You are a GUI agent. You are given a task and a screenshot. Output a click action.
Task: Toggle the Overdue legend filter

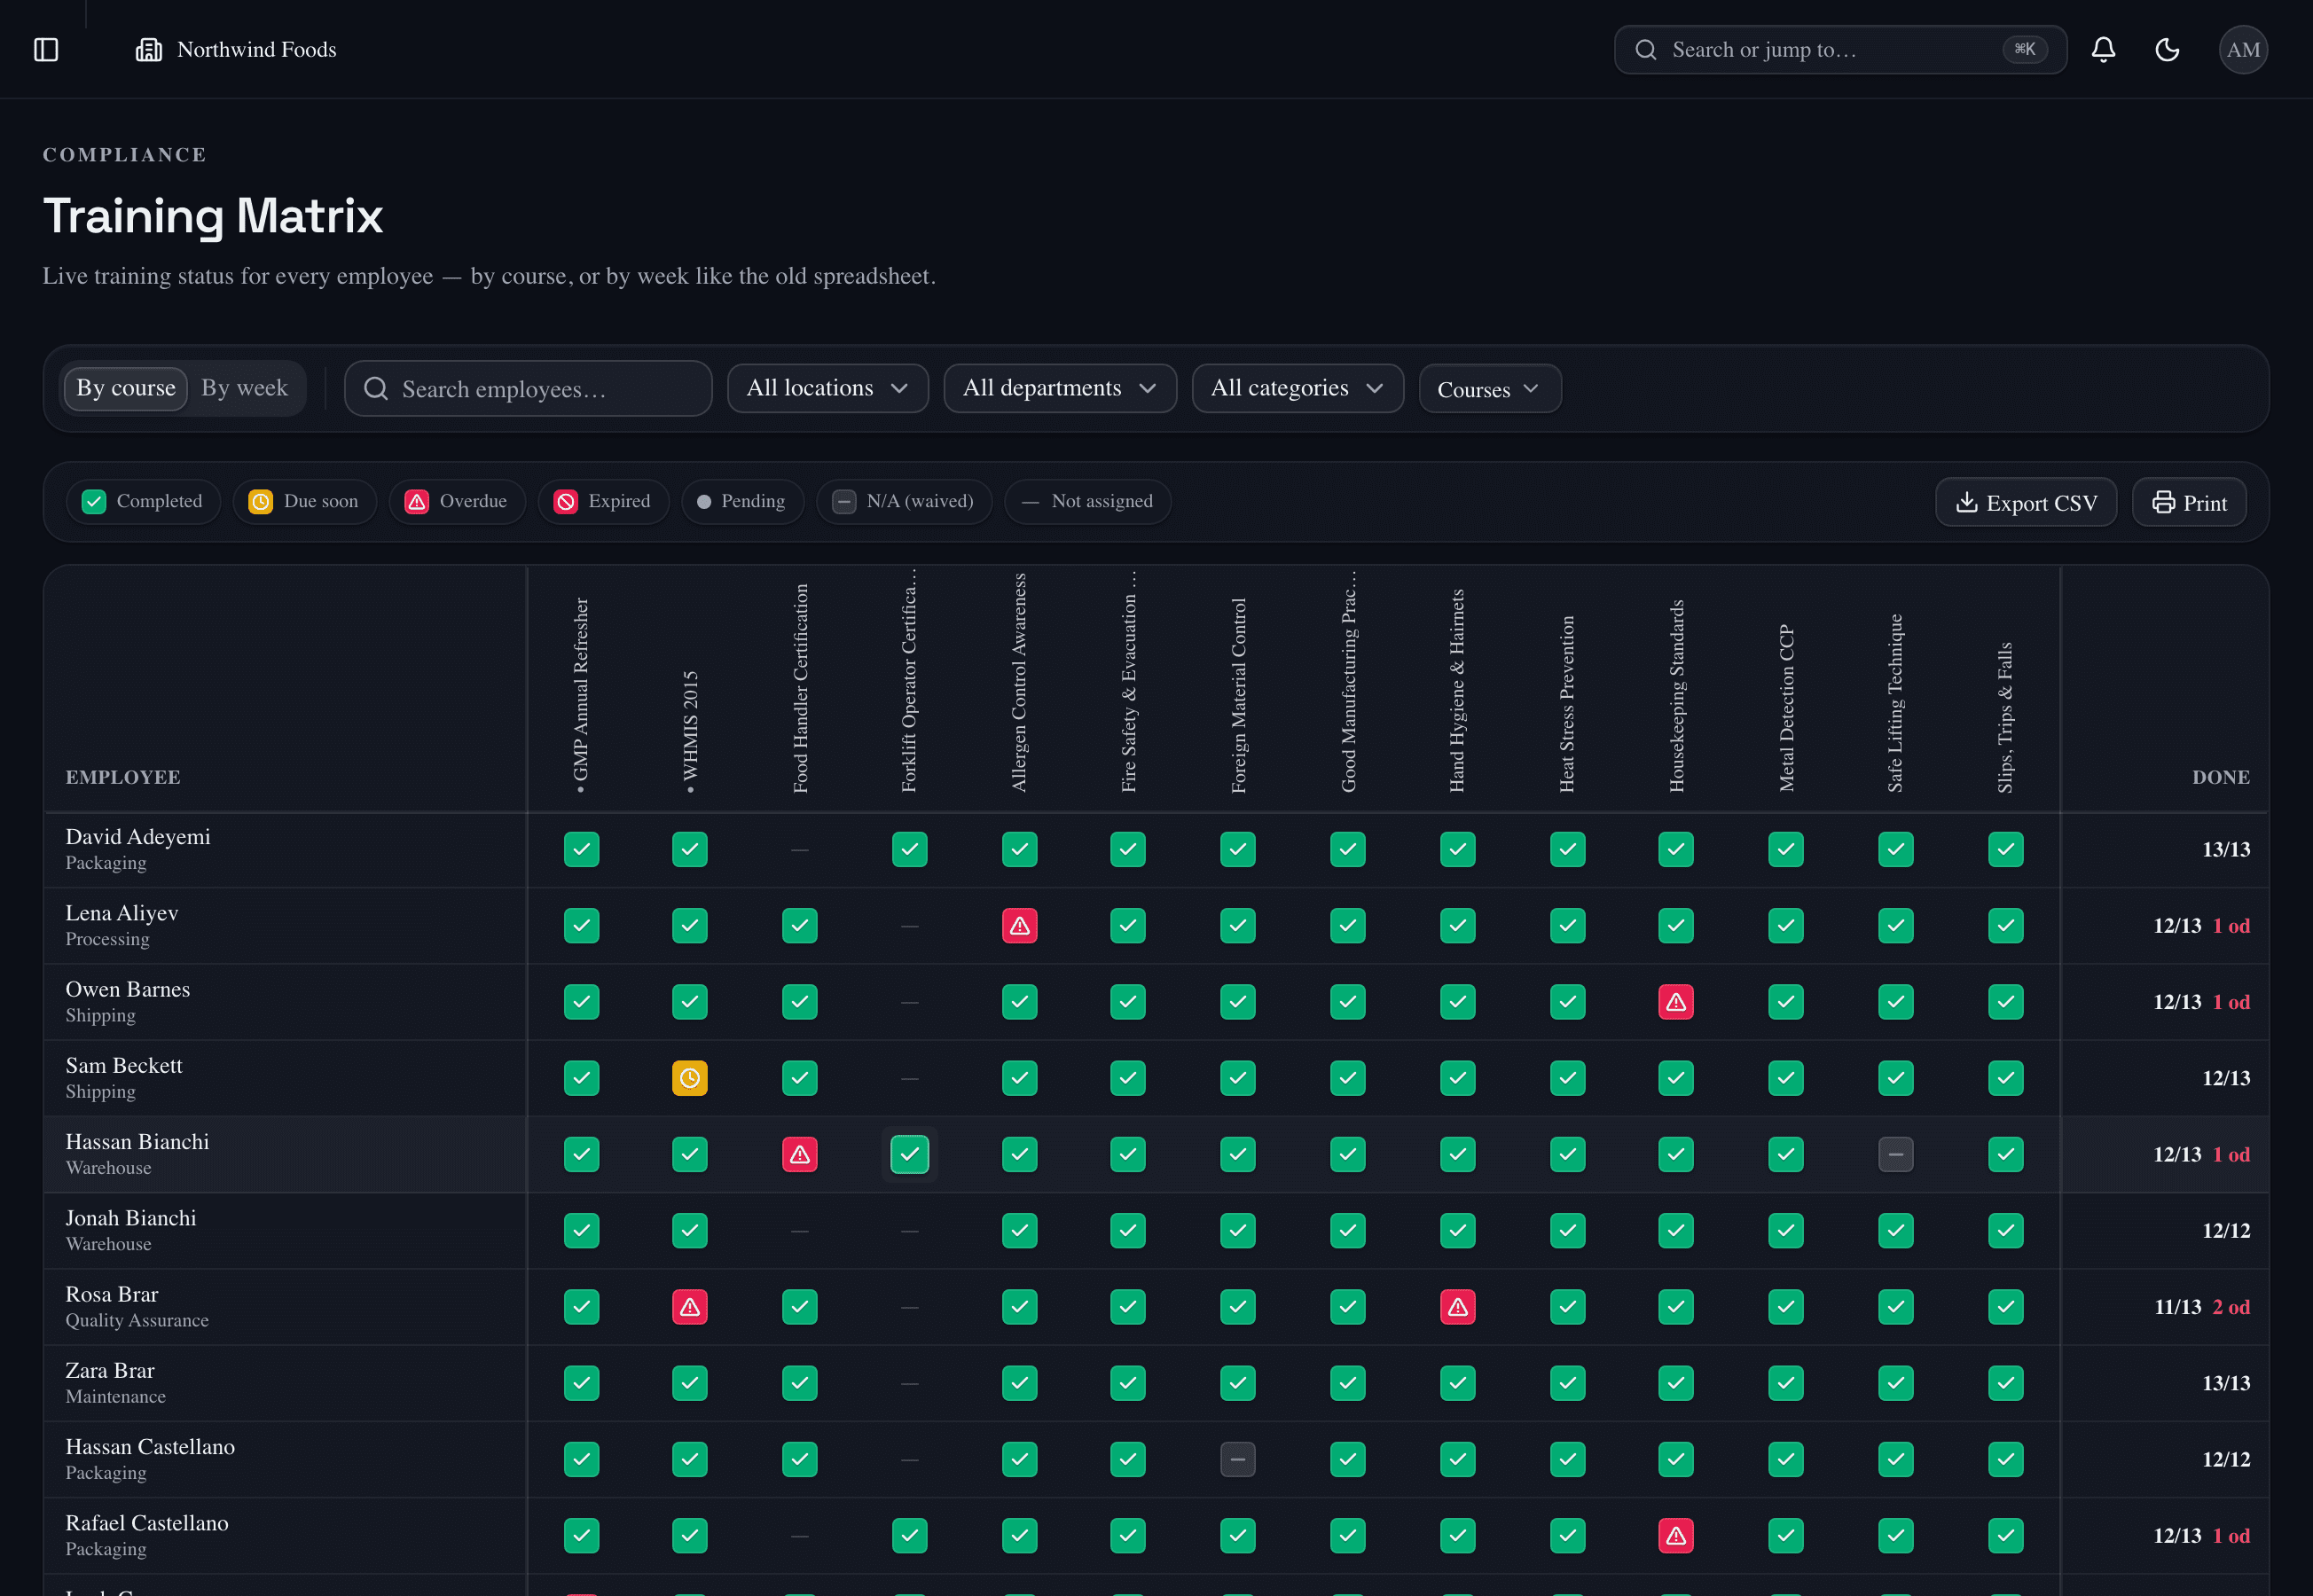click(457, 501)
